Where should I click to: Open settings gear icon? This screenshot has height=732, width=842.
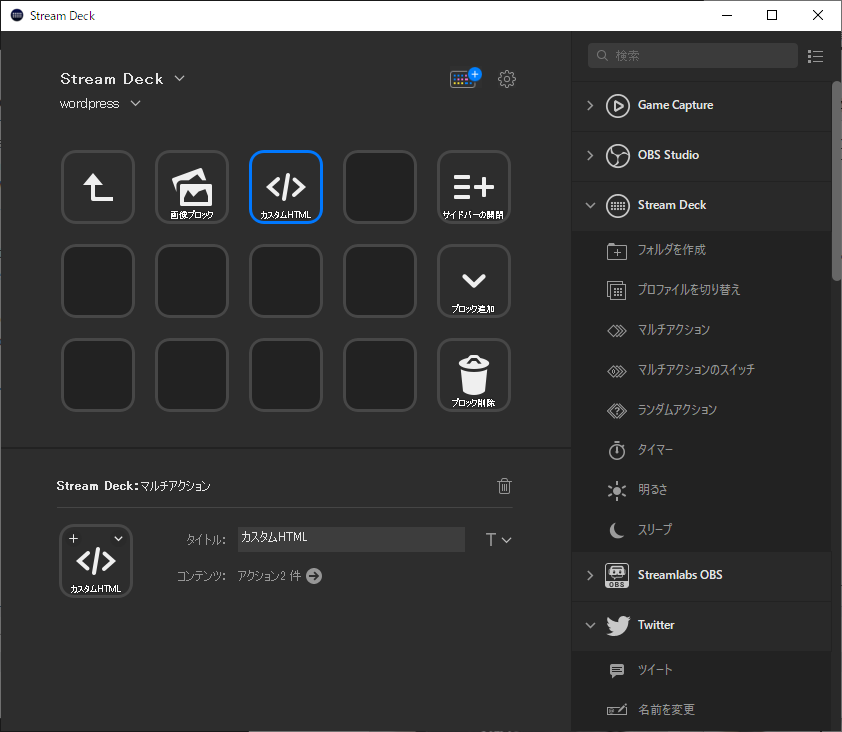(x=506, y=79)
